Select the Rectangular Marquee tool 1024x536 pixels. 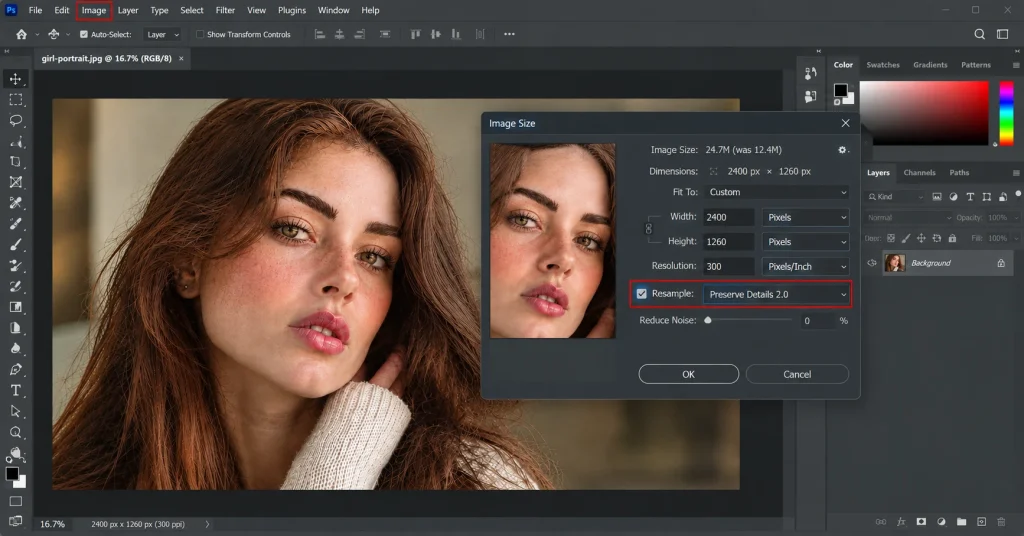(x=15, y=100)
